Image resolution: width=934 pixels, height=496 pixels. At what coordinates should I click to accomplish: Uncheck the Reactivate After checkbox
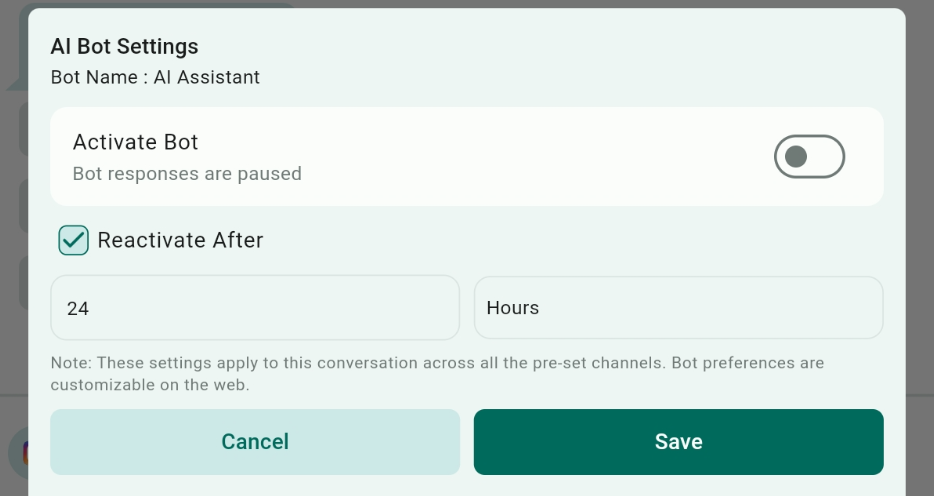[73, 240]
